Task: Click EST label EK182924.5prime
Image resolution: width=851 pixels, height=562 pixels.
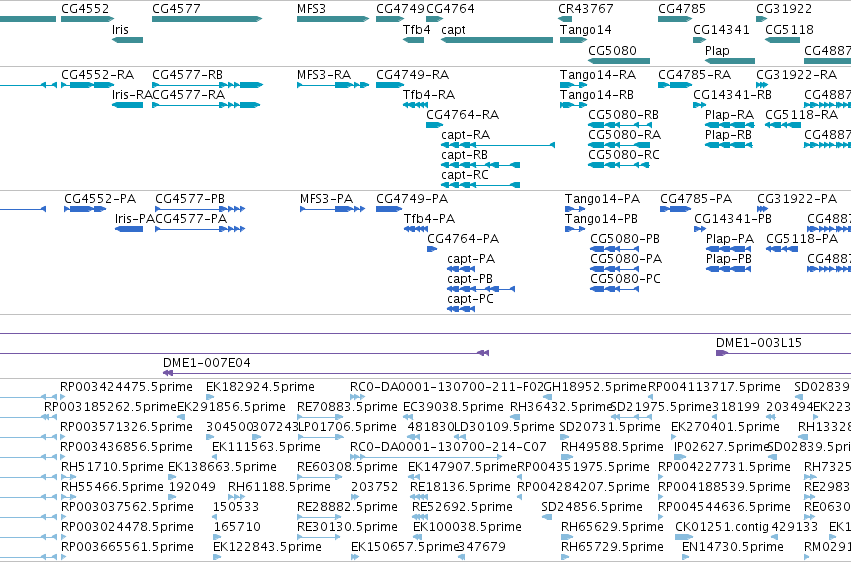Action: (x=261, y=387)
